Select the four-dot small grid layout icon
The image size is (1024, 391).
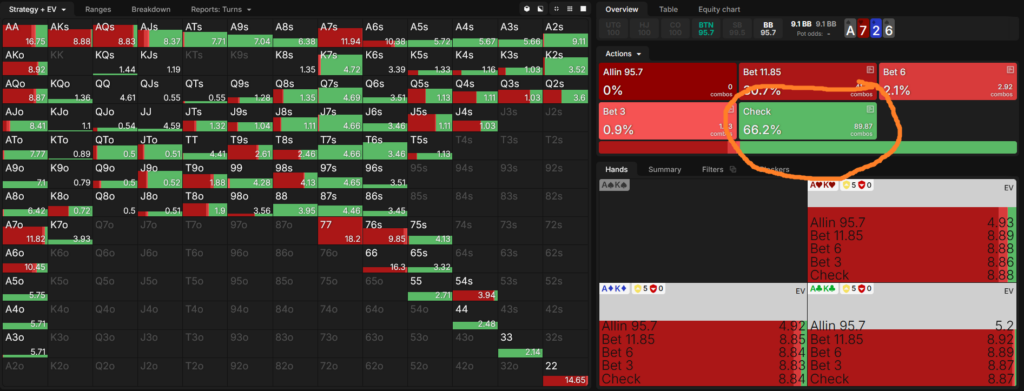pos(556,9)
